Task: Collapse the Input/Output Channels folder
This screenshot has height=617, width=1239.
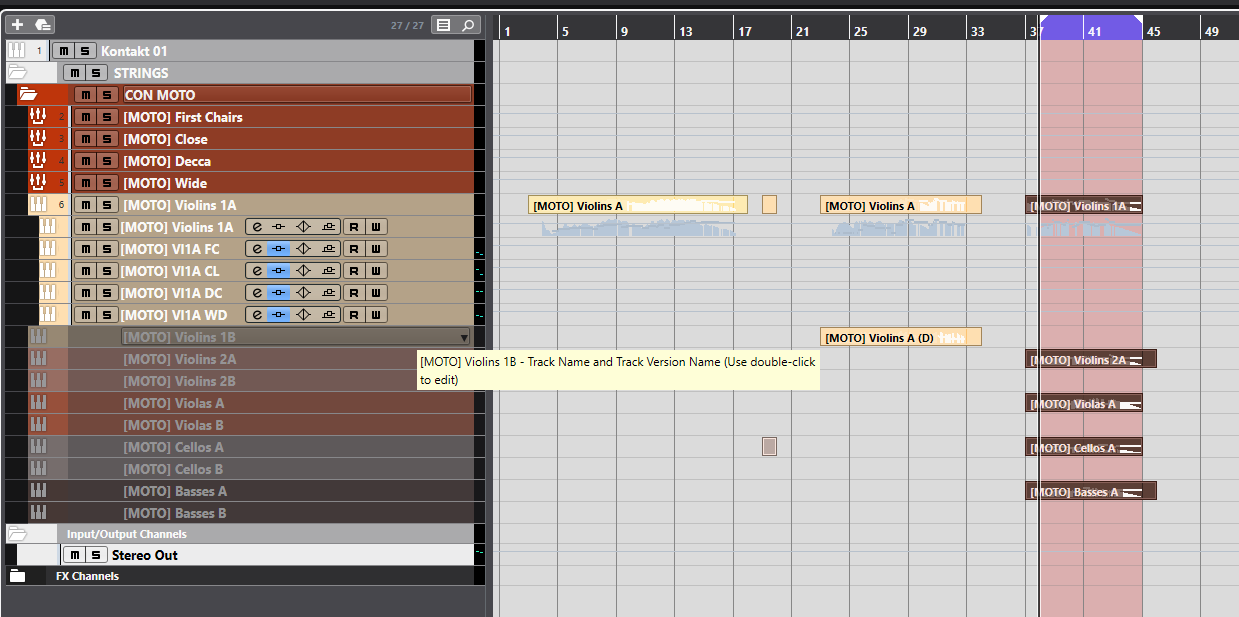Action: (x=17, y=533)
